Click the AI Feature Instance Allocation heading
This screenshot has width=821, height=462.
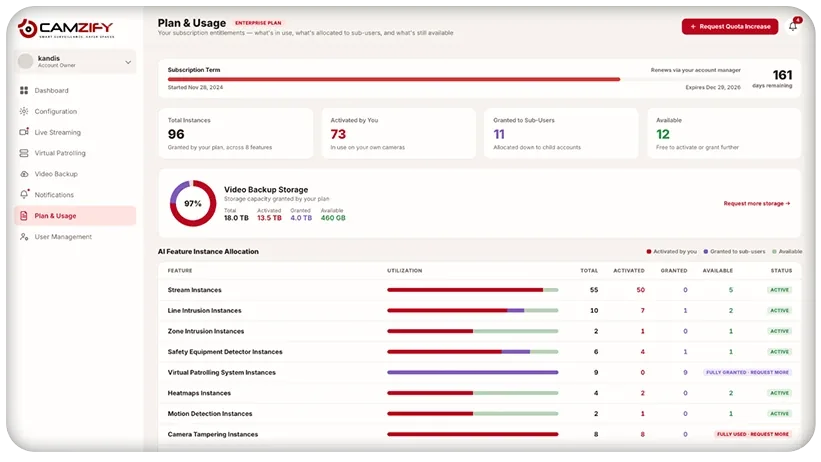point(208,251)
